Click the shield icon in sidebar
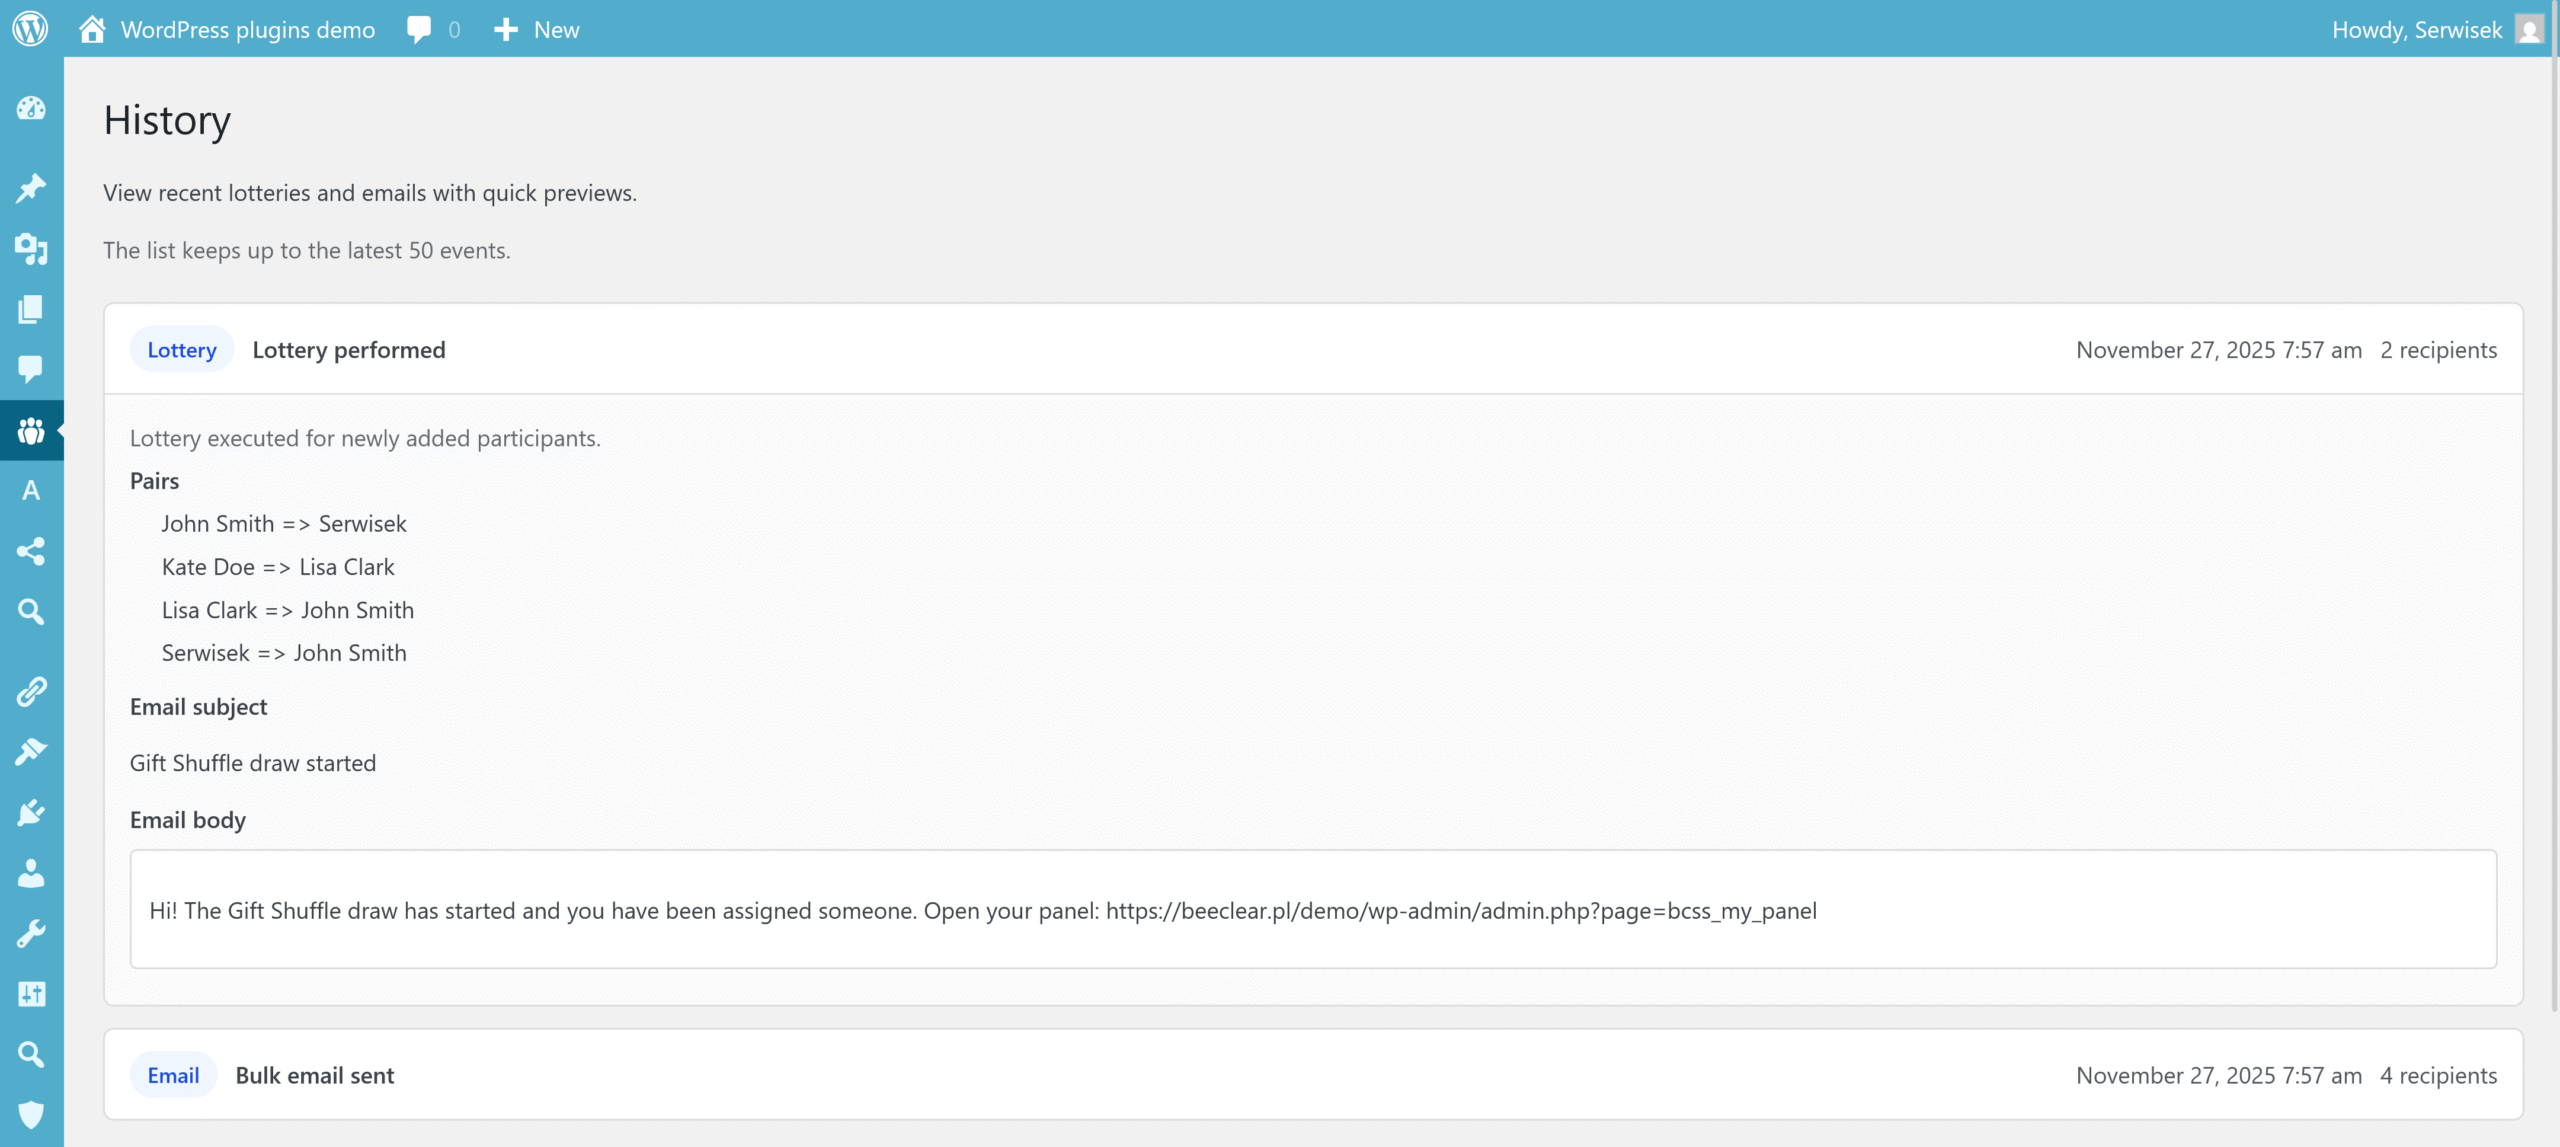The height and width of the screenshot is (1147, 2560). 31,1114
